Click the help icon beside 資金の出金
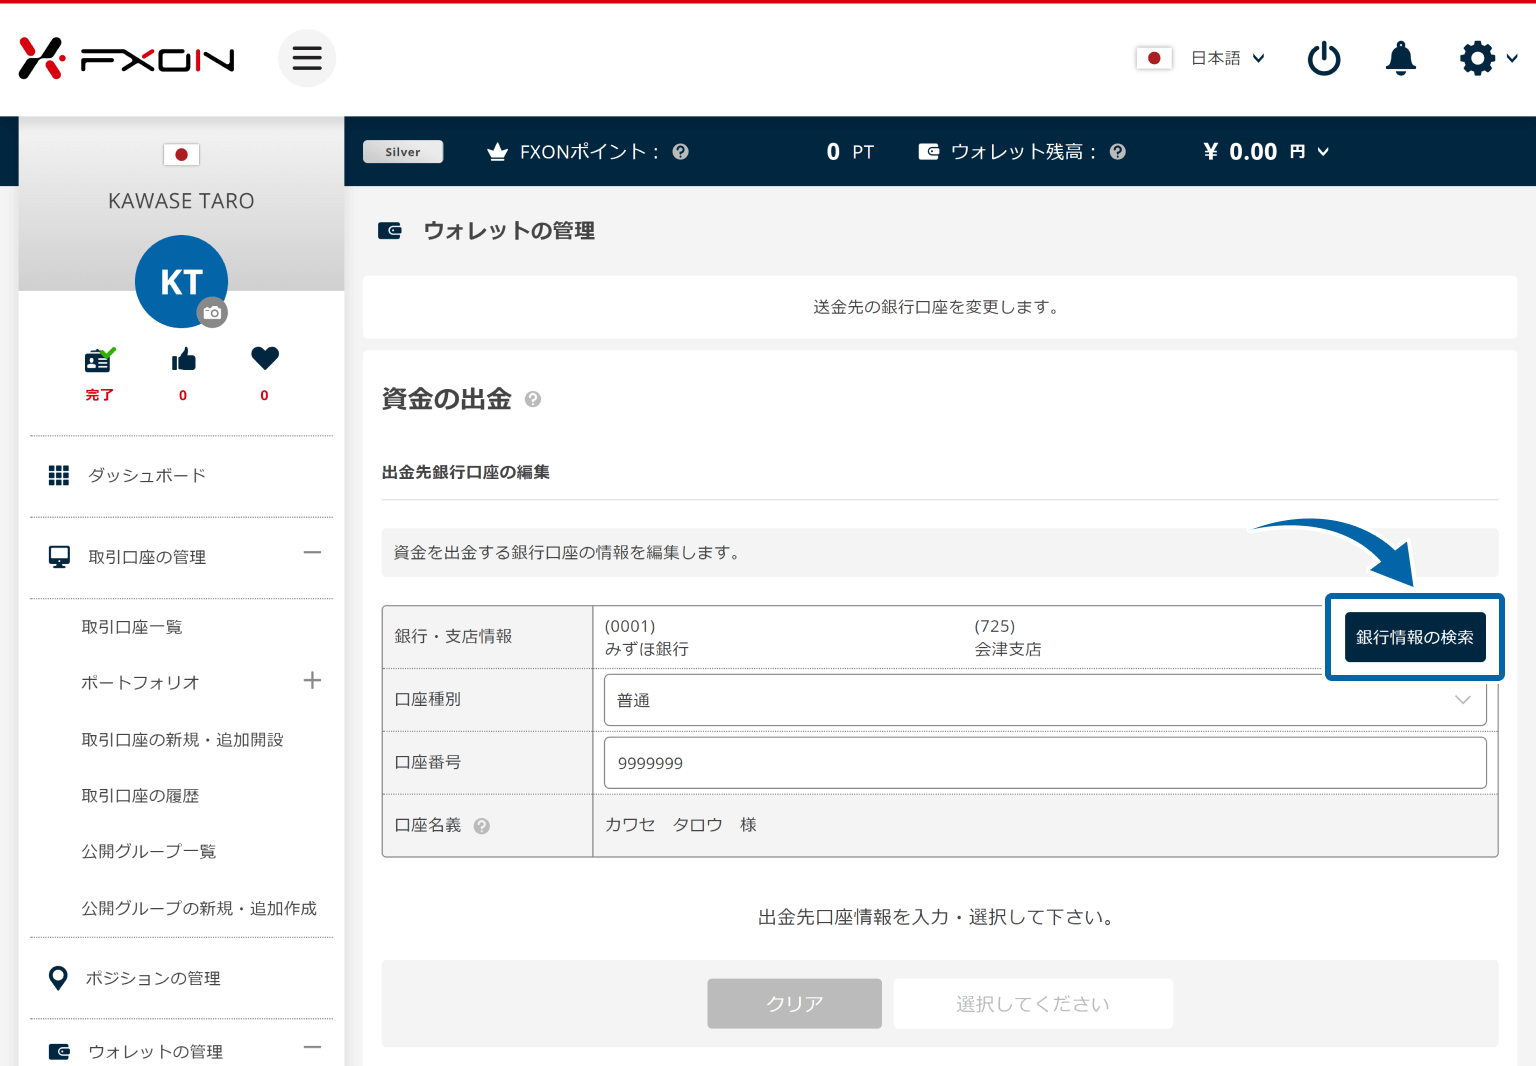The image size is (1536, 1066). click(x=533, y=399)
